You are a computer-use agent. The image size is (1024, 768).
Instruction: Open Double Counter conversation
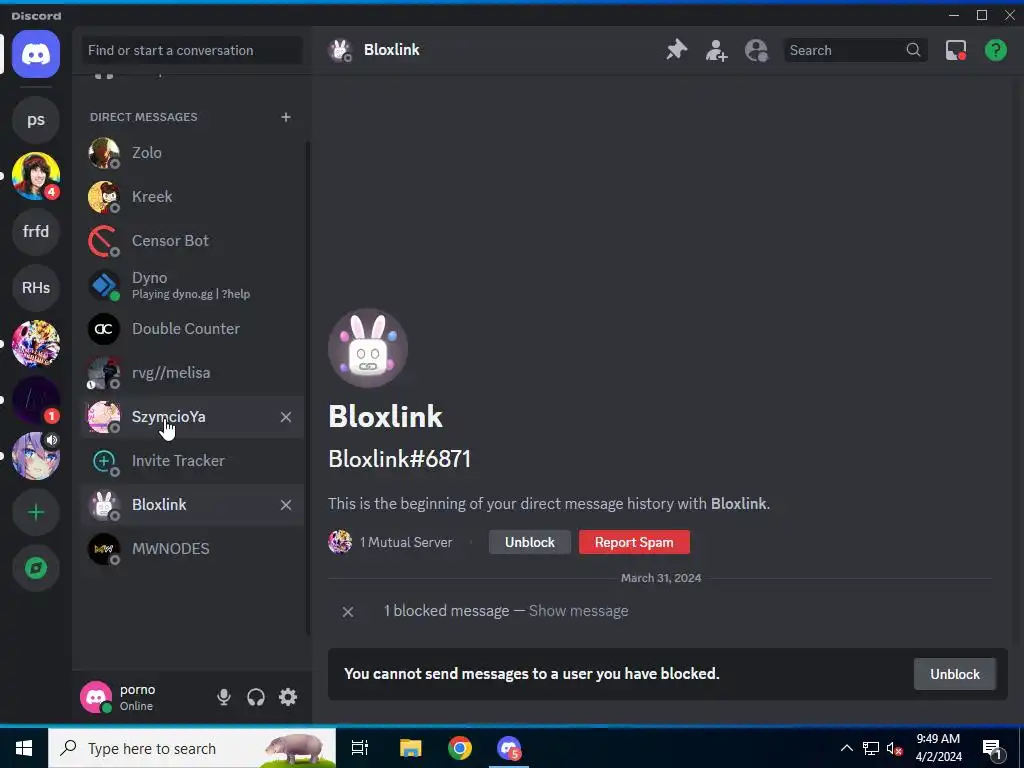coord(192,328)
